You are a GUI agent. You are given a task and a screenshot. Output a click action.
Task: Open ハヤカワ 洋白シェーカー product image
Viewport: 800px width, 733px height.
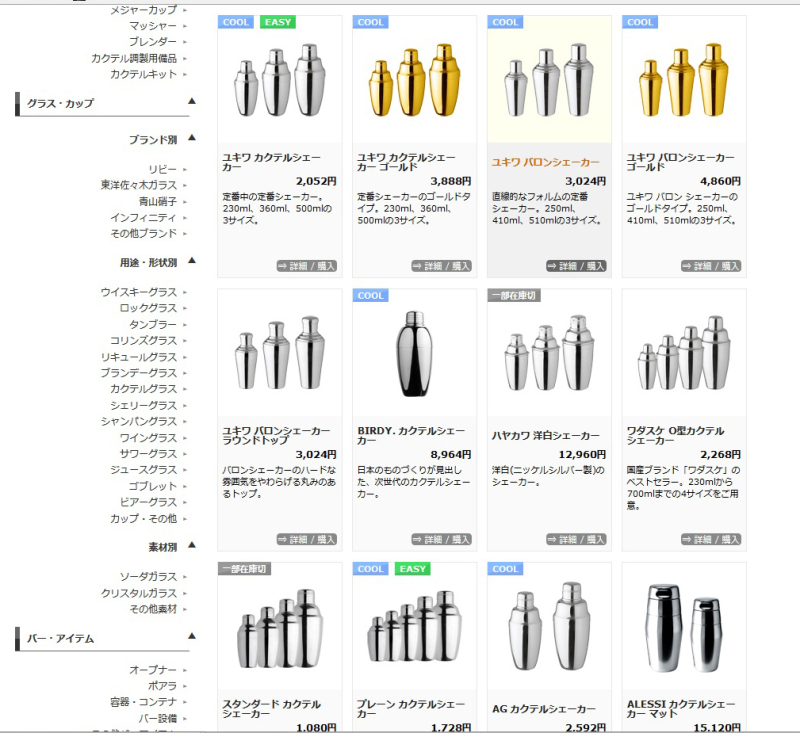point(549,353)
